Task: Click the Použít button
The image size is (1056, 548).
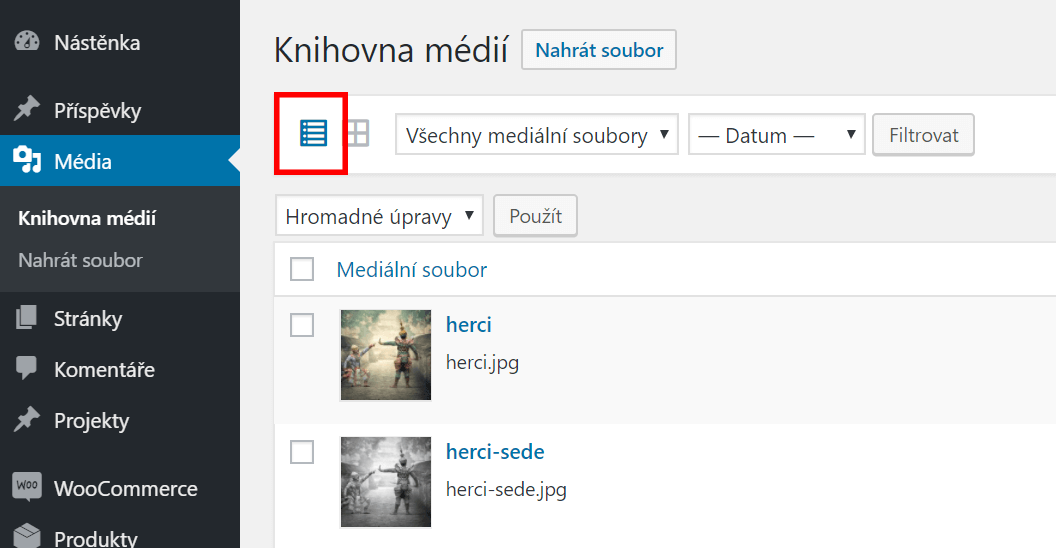Action: (535, 215)
